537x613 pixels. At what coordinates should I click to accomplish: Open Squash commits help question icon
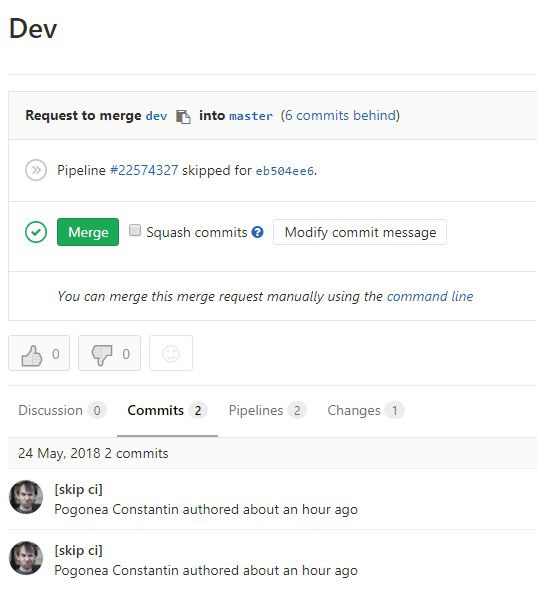[258, 232]
